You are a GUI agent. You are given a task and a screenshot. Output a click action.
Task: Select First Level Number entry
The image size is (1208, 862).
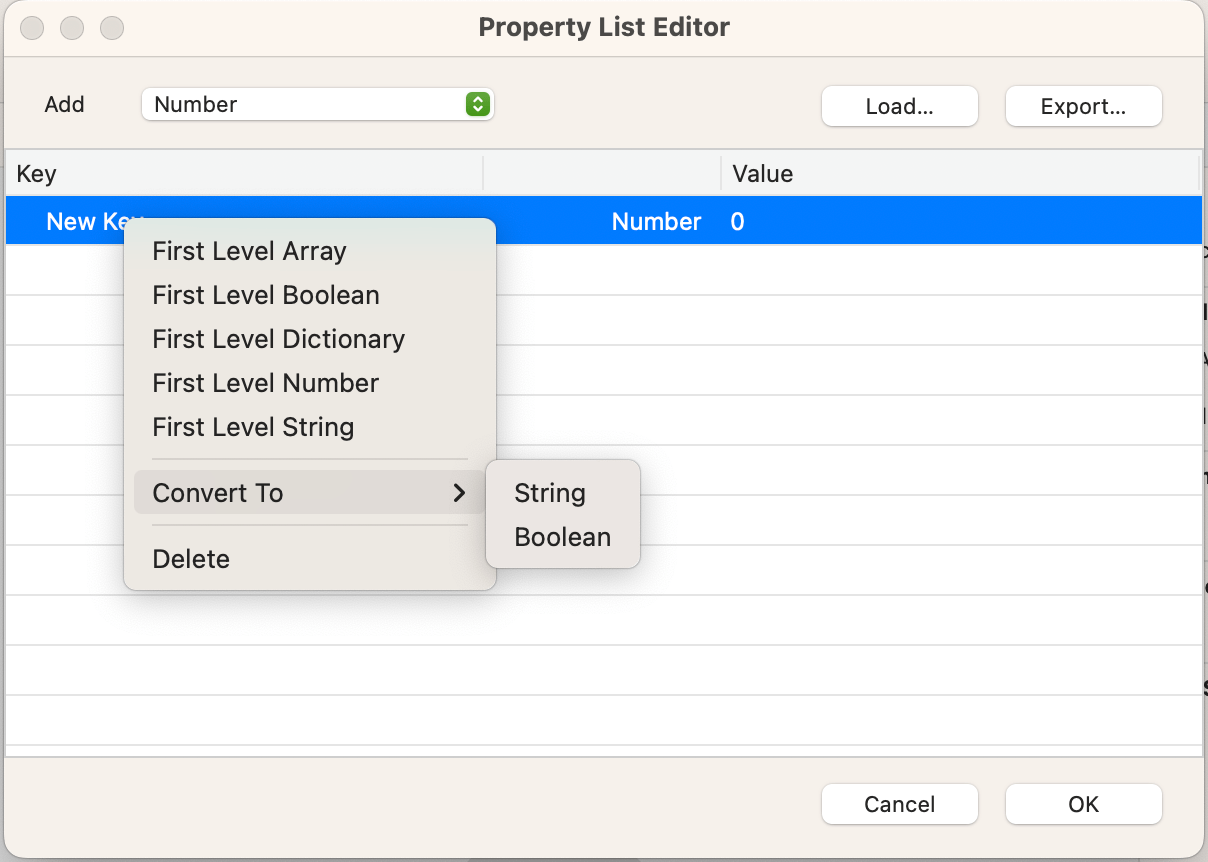(x=265, y=383)
